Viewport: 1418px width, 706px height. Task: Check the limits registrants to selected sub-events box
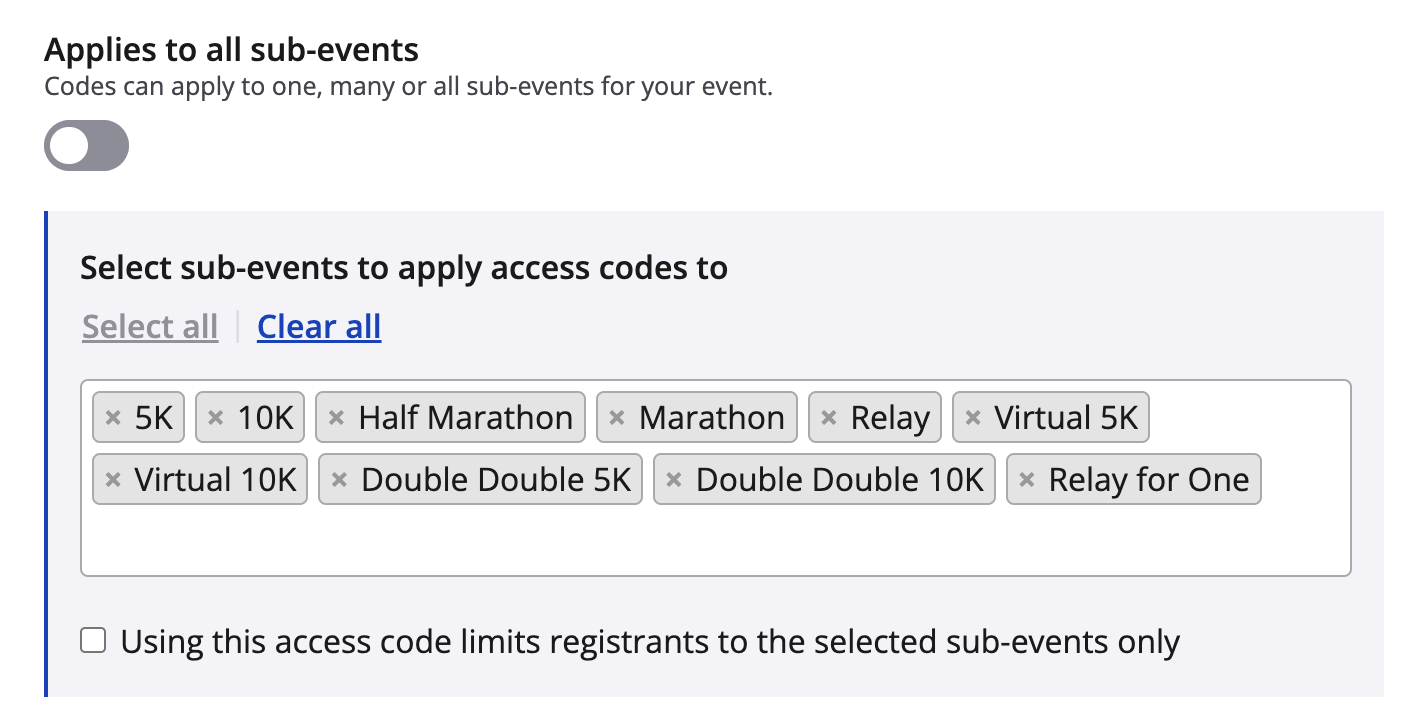93,641
